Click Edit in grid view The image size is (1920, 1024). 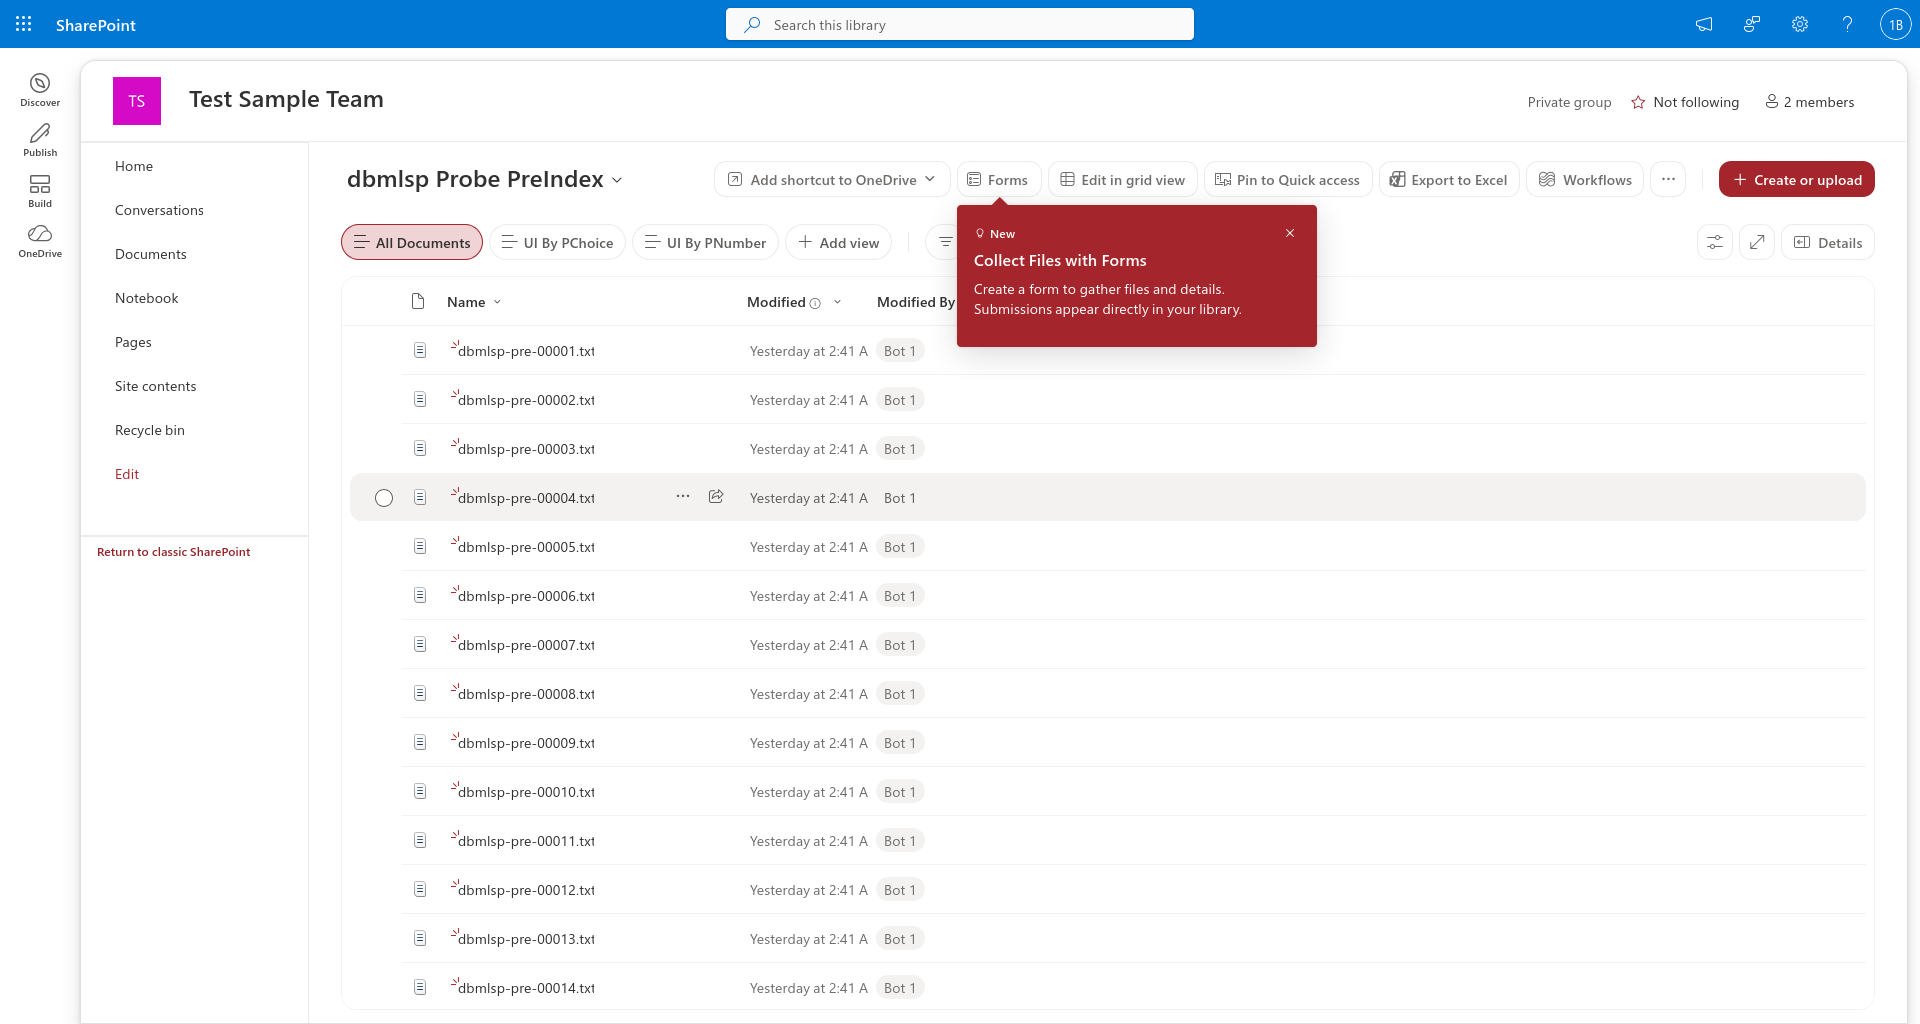(1123, 179)
